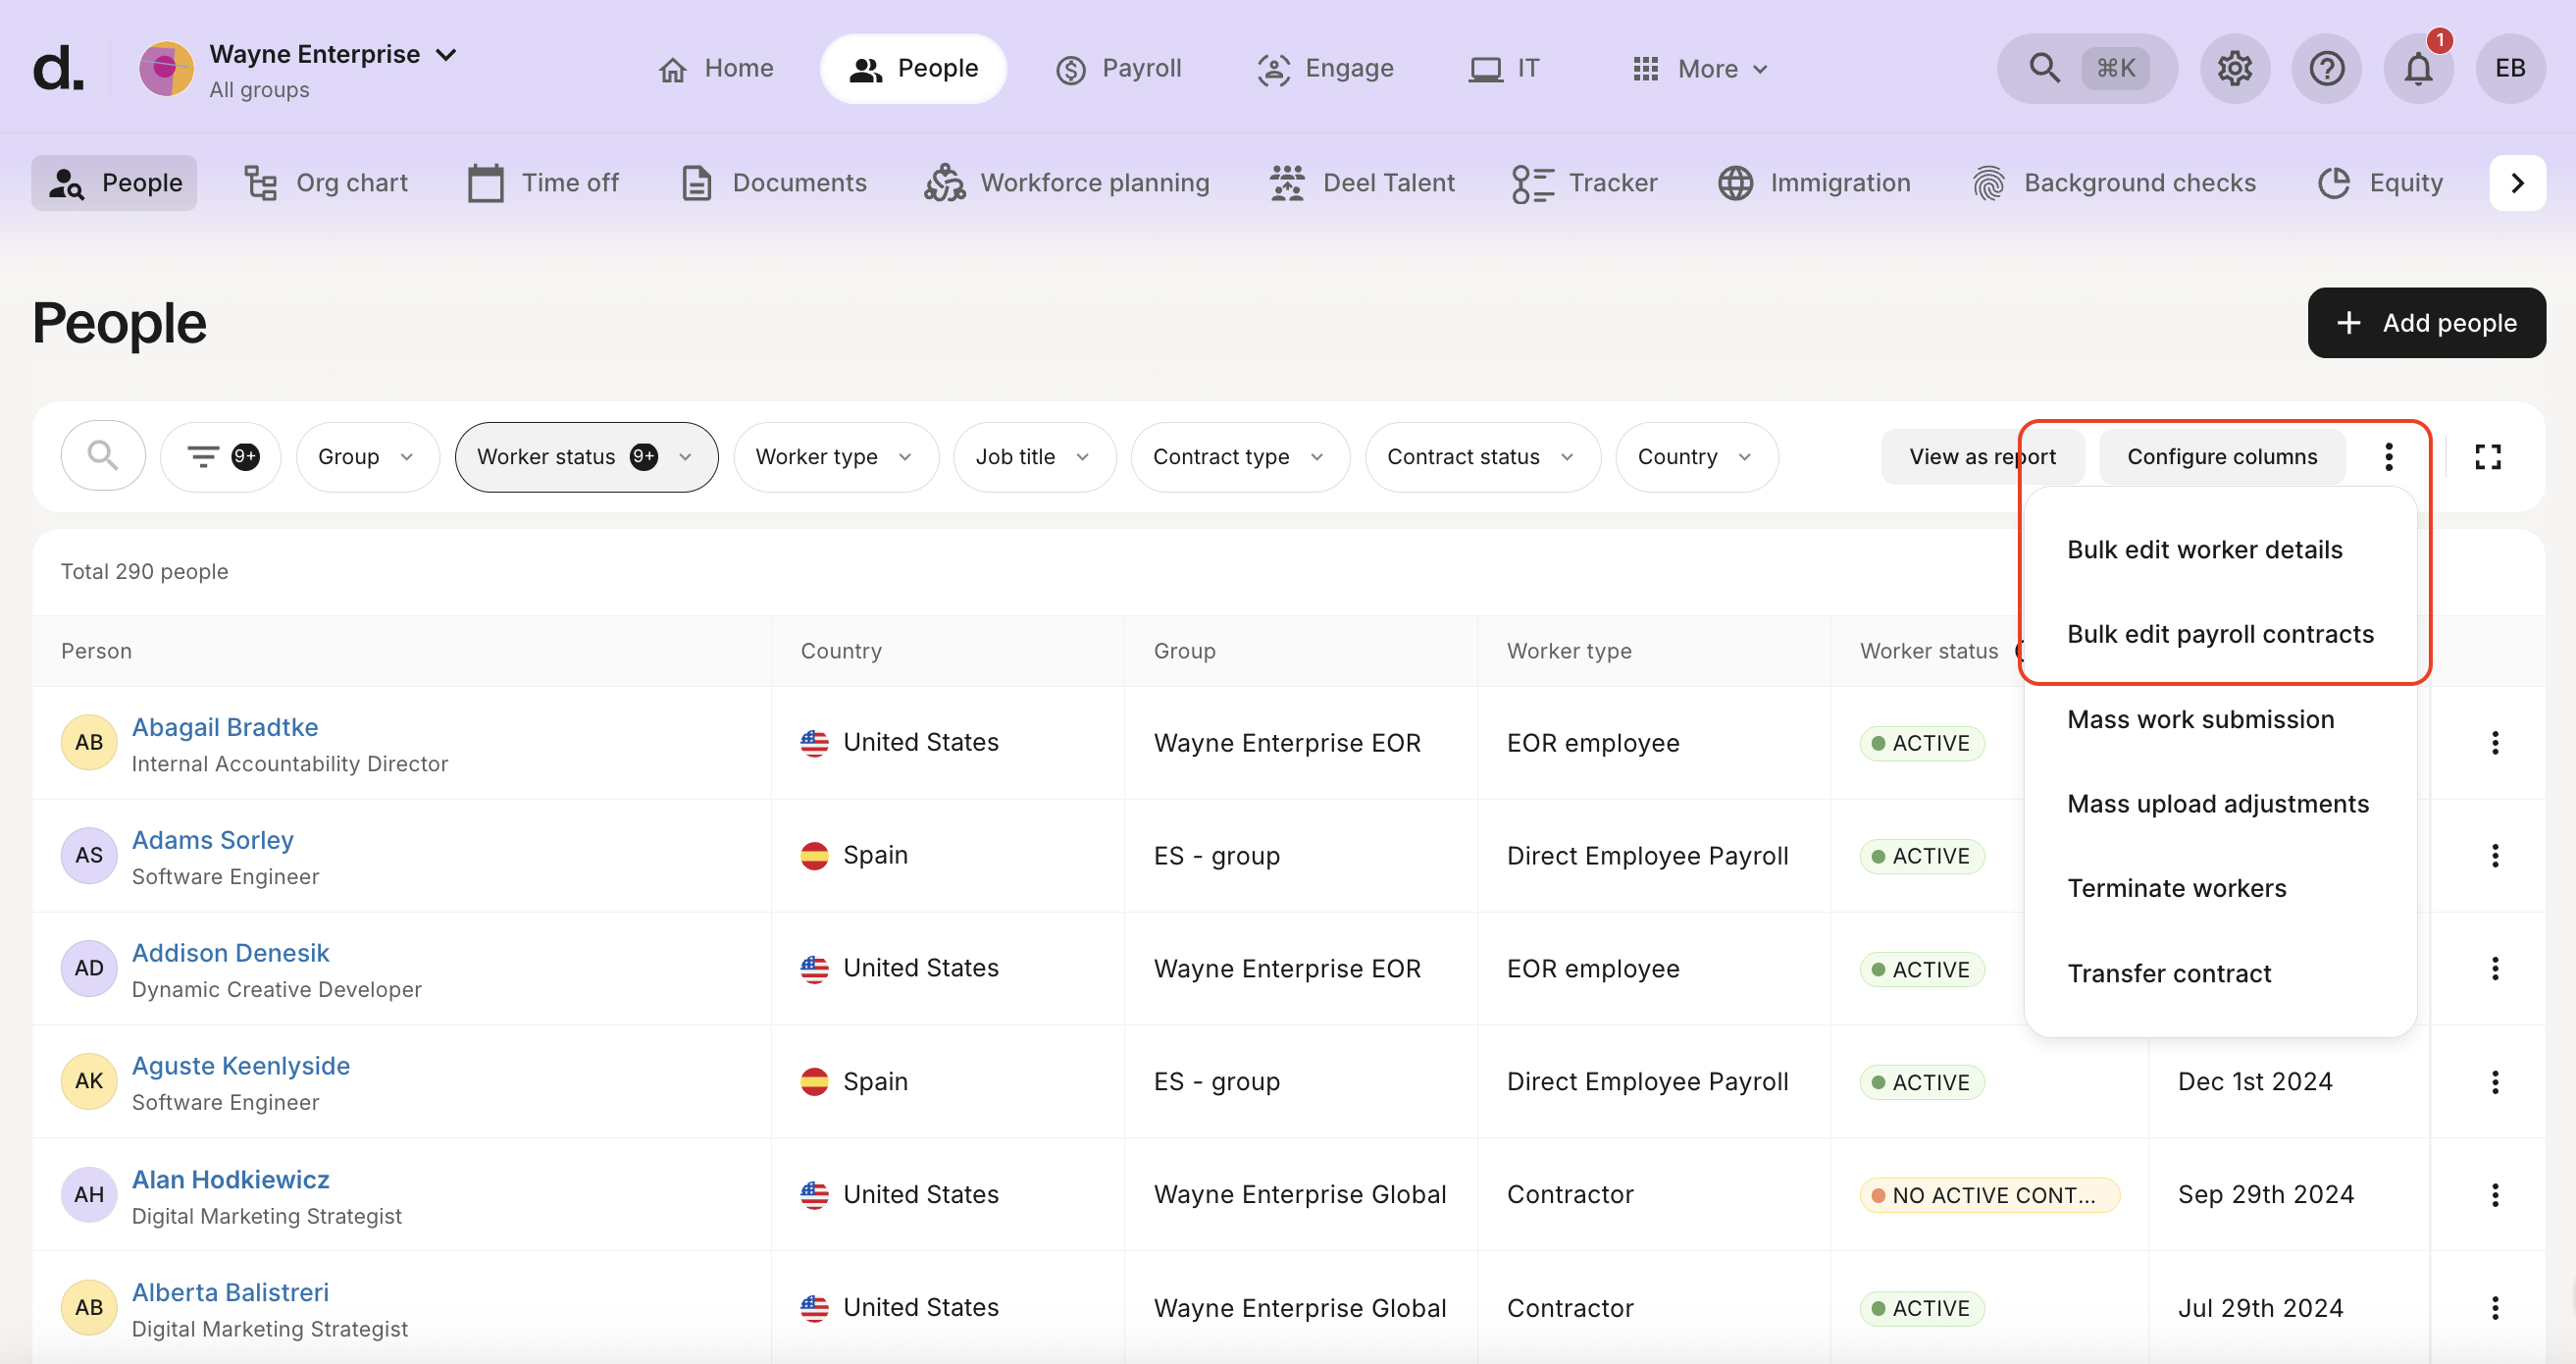Click the fullscreen expand table icon
2576x1364 pixels.
2487,457
